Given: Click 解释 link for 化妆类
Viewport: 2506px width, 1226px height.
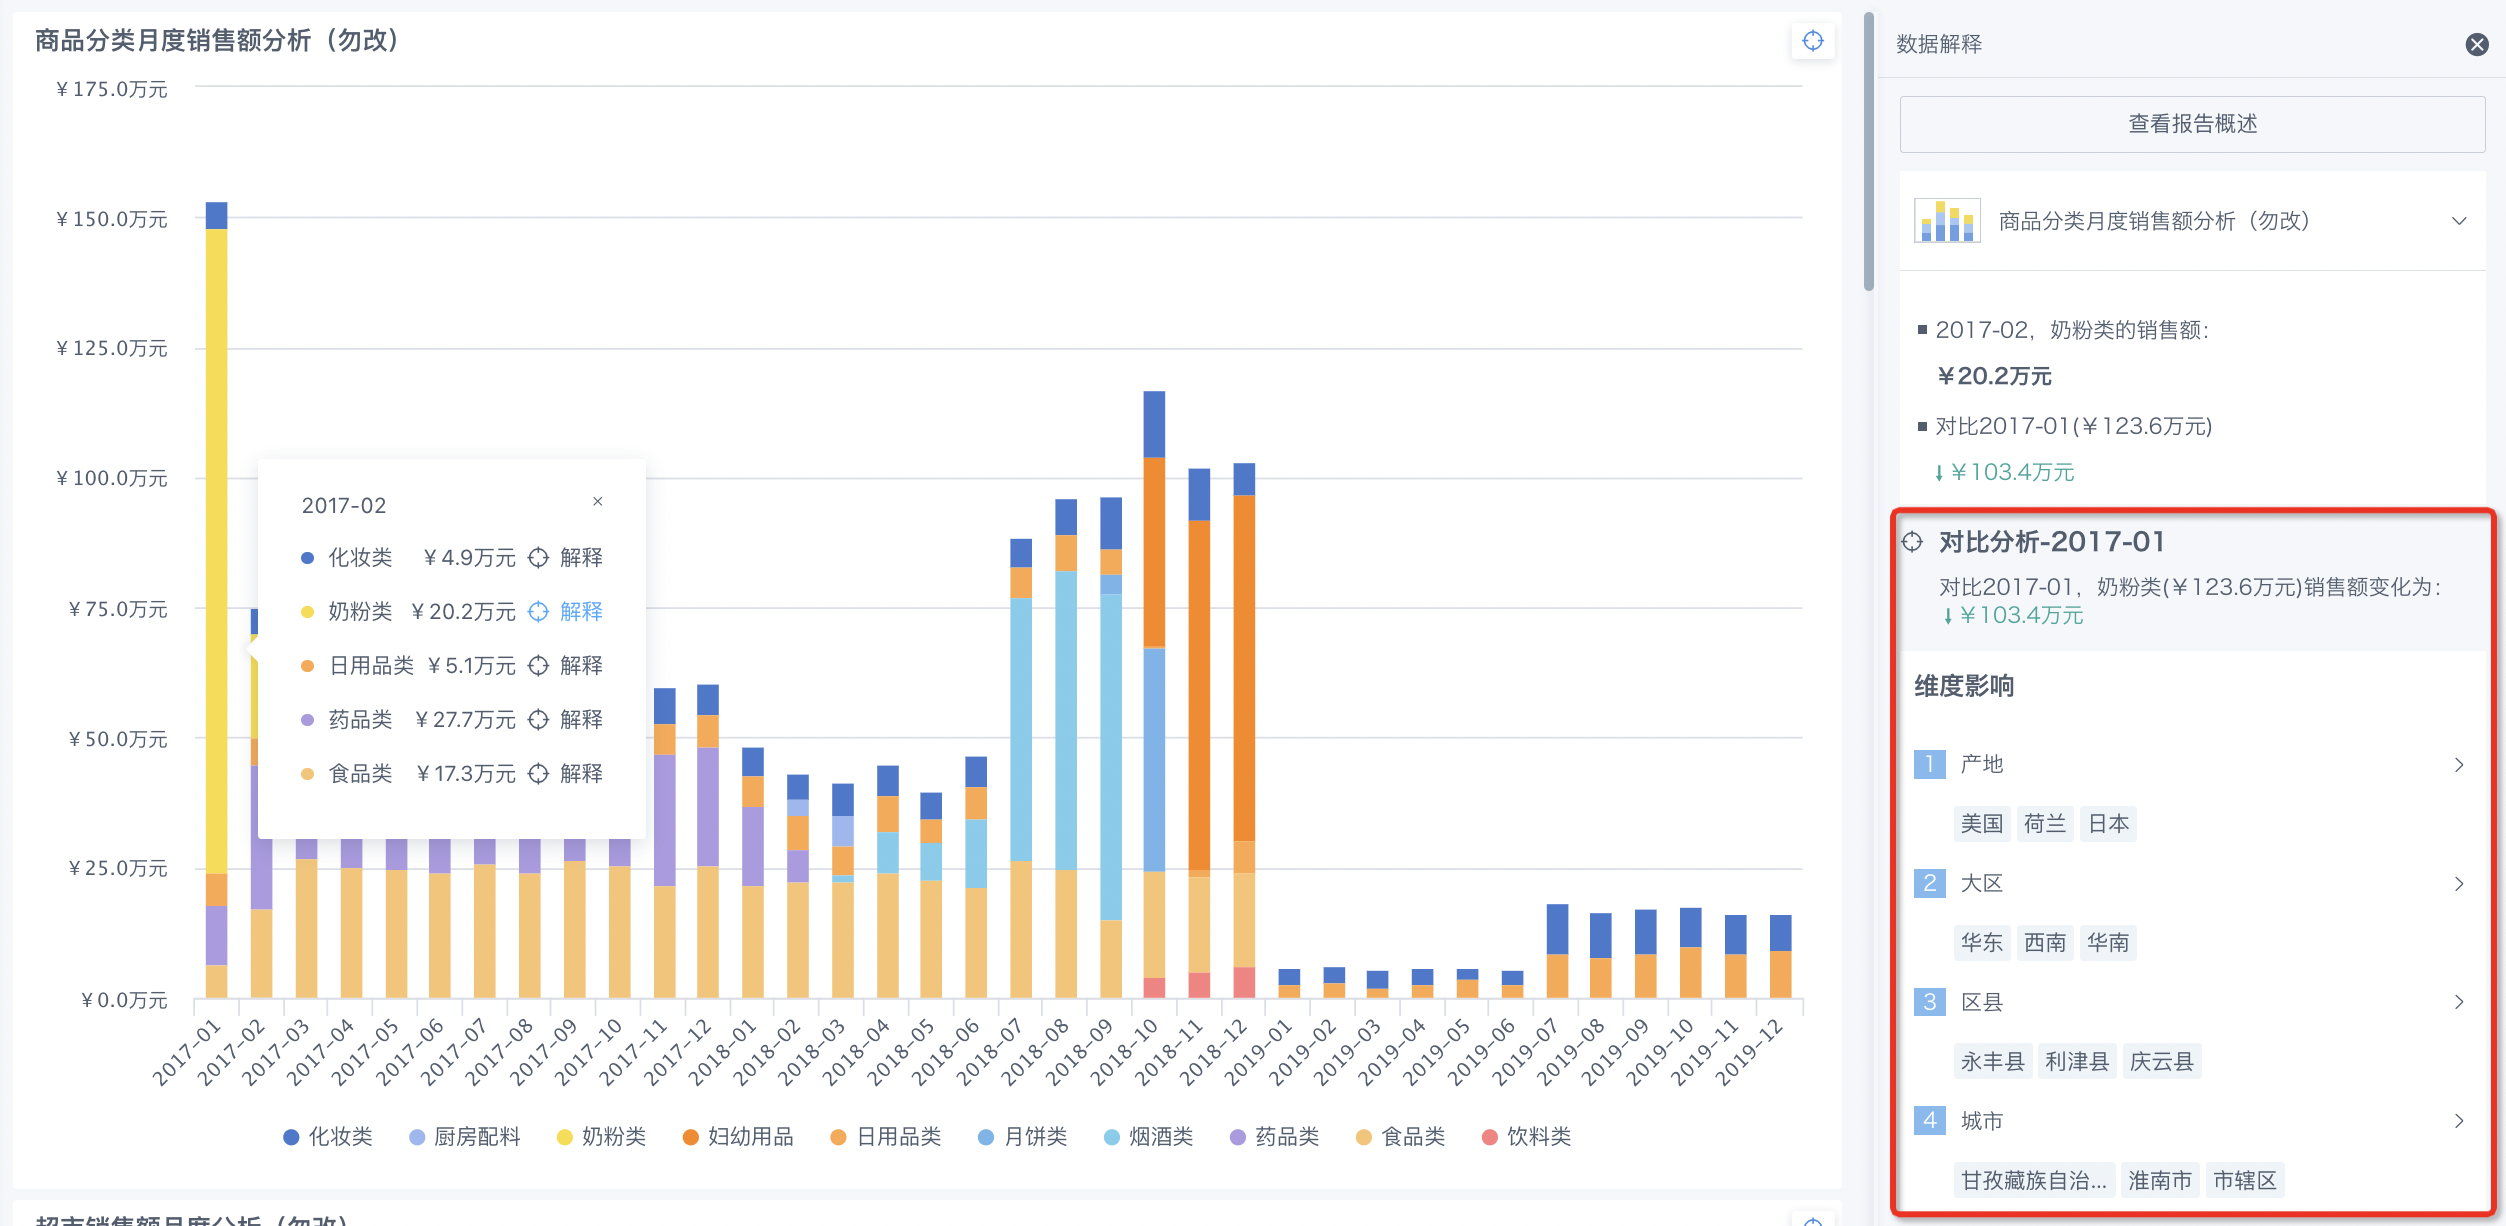Looking at the screenshot, I should click(581, 557).
